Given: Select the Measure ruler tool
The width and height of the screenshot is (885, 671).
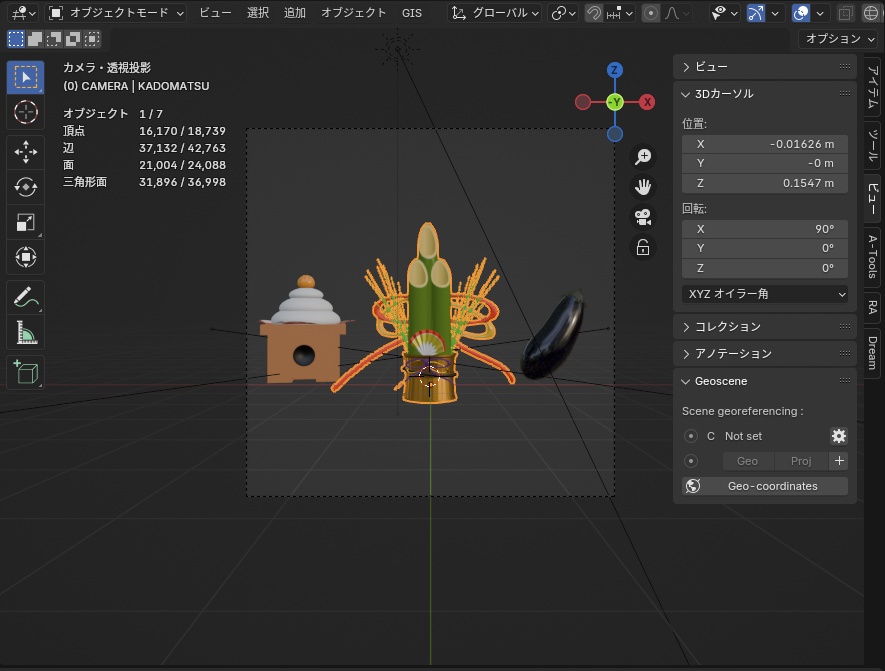Looking at the screenshot, I should click(x=25, y=332).
